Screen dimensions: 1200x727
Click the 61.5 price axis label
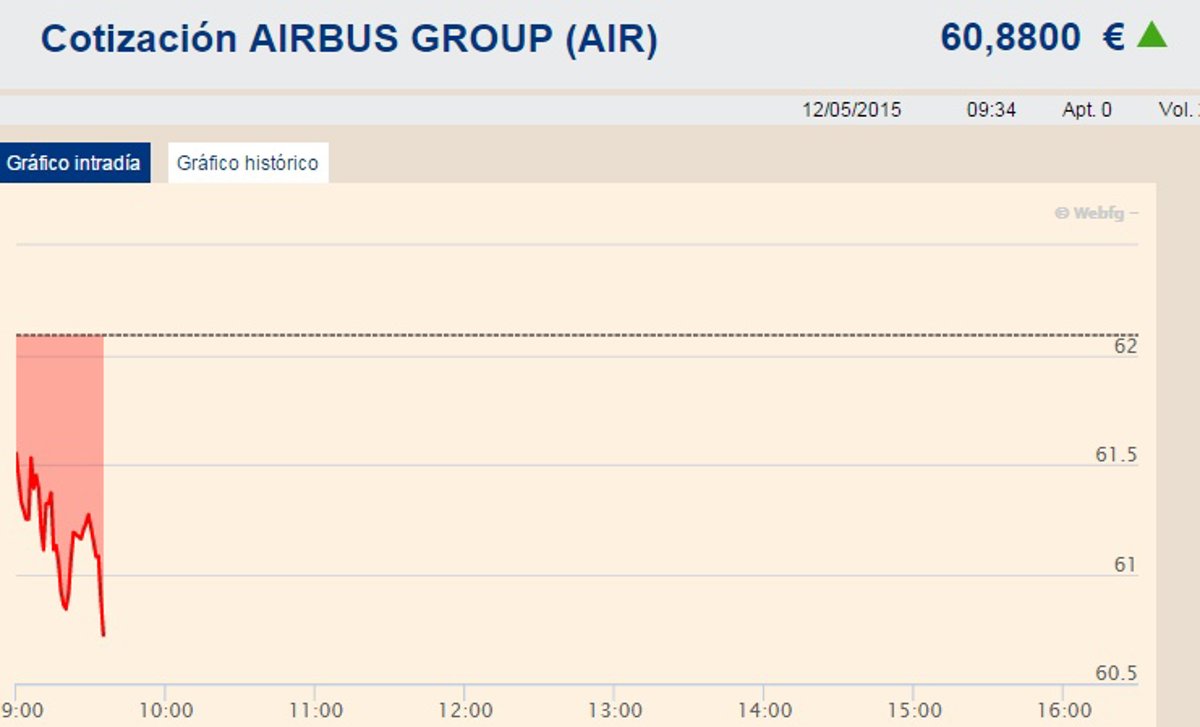click(1116, 456)
